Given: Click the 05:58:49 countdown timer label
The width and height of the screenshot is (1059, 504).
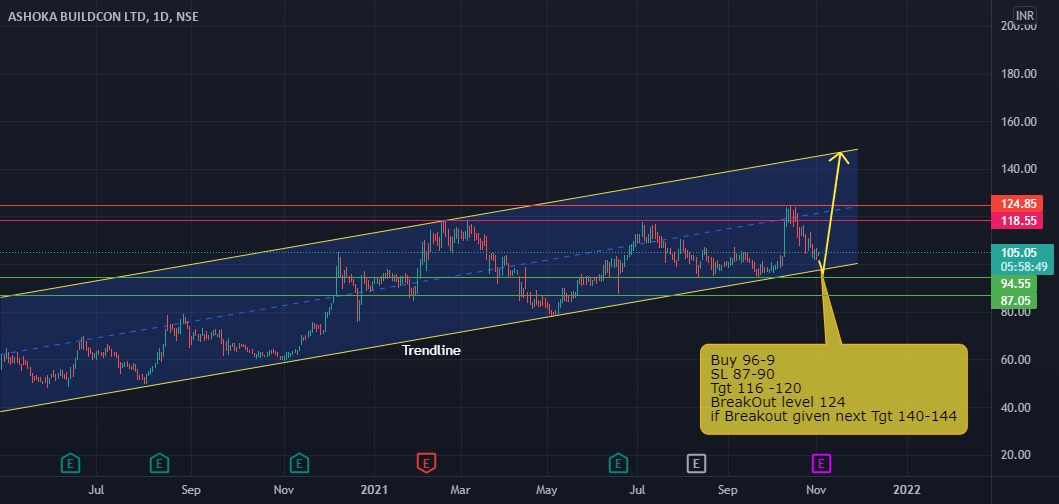Looking at the screenshot, I should (1023, 267).
